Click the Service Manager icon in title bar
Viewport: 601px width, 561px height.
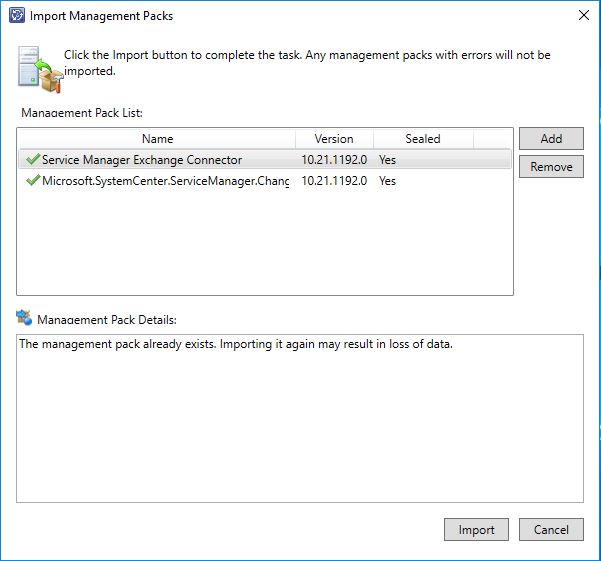(17, 16)
